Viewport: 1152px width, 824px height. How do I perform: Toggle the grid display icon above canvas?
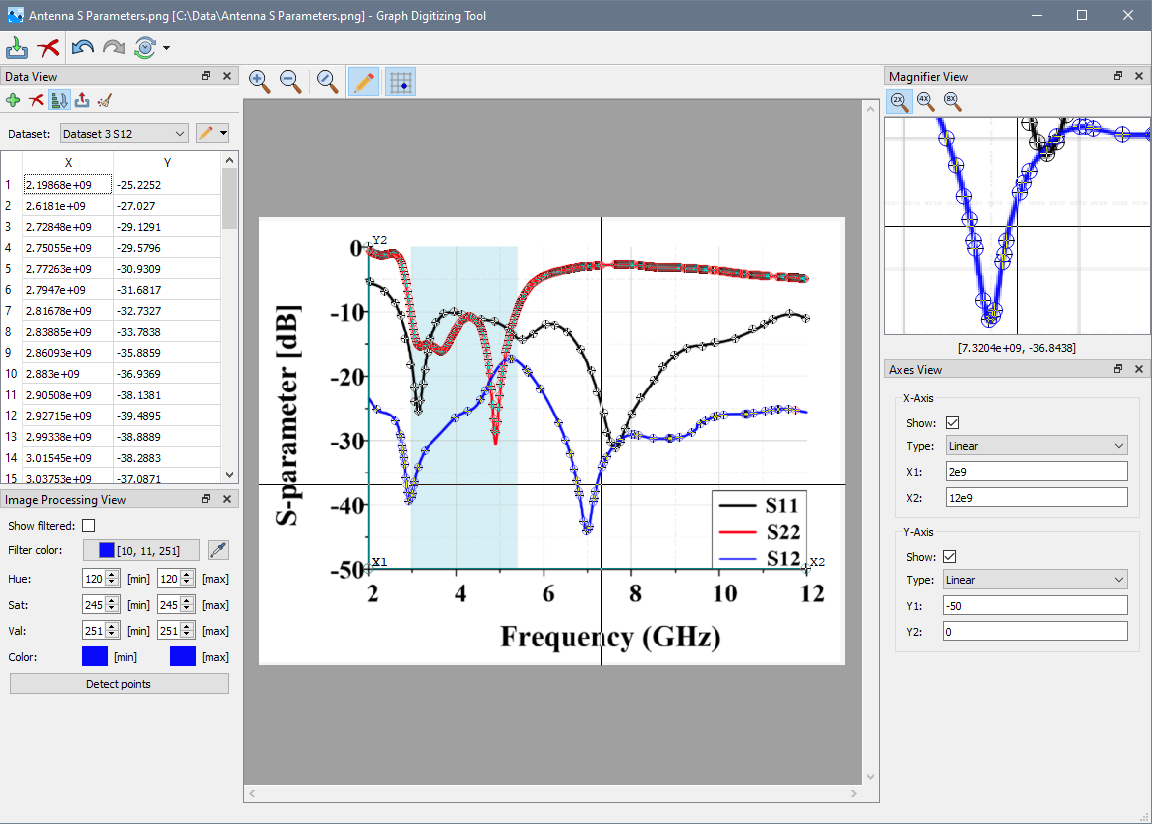click(x=400, y=82)
